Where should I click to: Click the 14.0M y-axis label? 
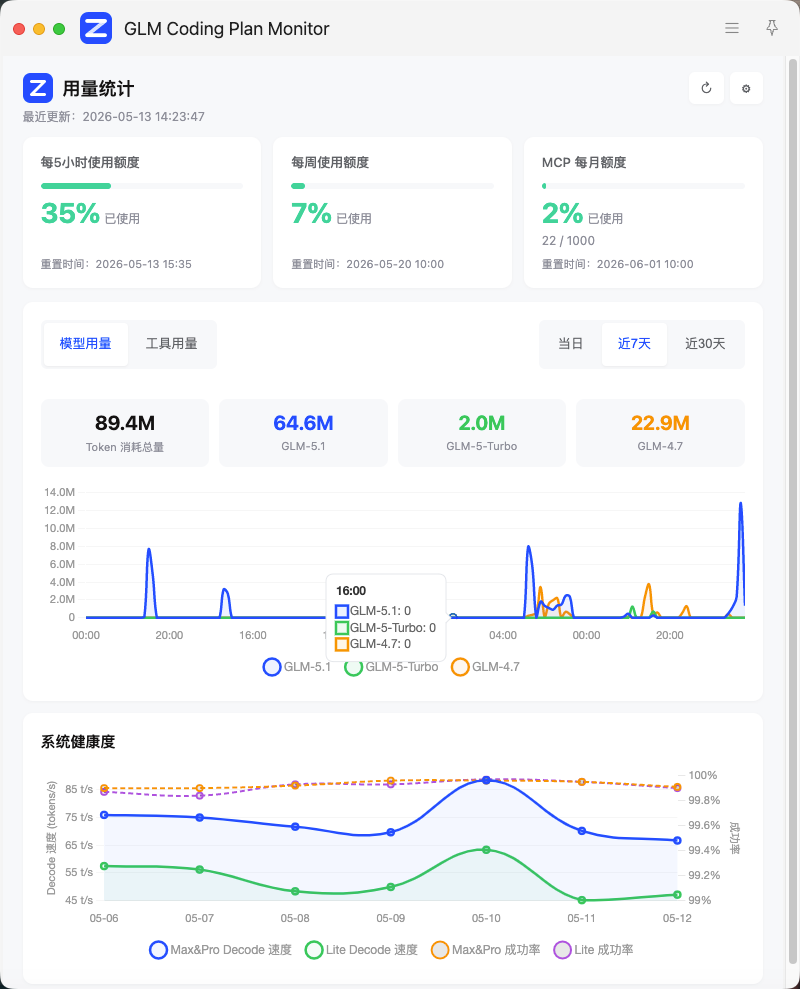(x=59, y=492)
